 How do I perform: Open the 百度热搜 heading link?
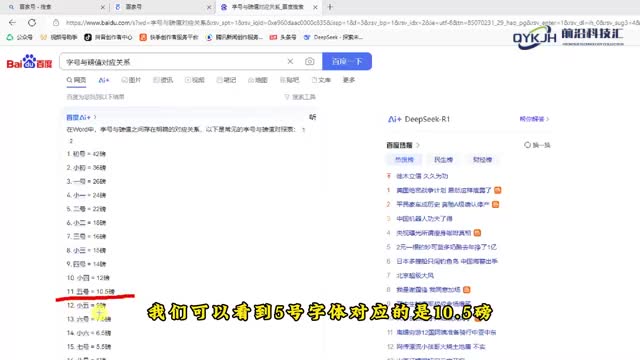click(403, 145)
